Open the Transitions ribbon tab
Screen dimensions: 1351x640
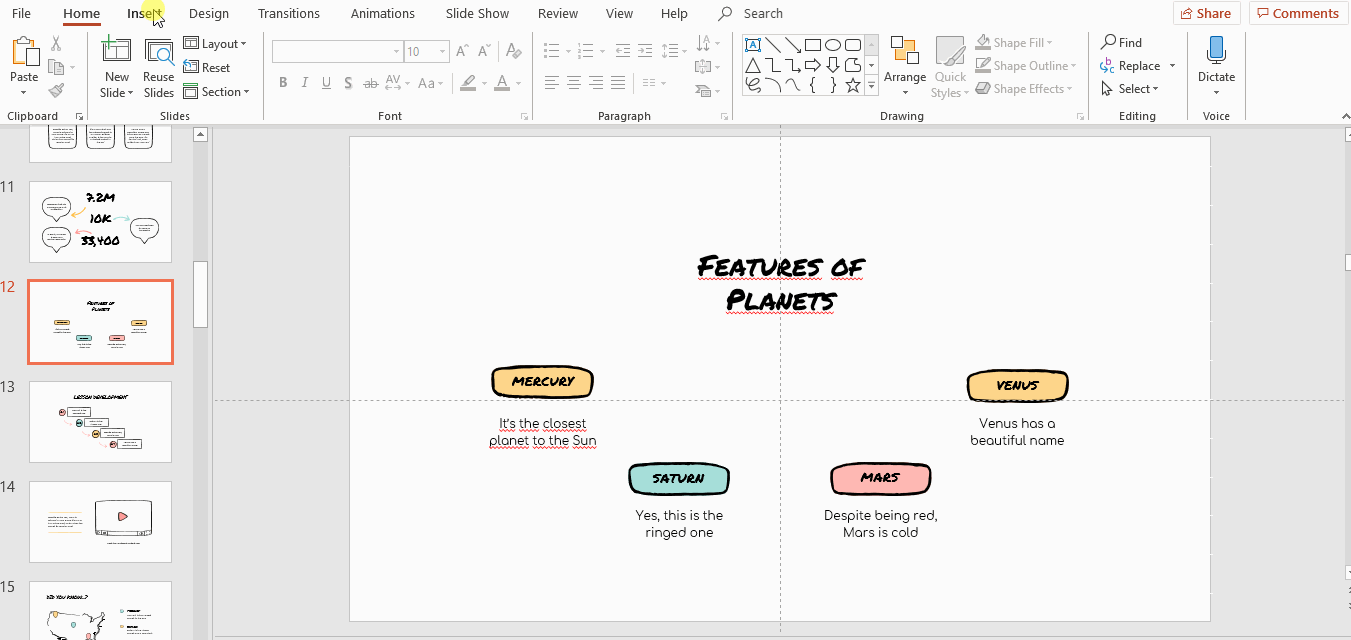click(x=288, y=13)
